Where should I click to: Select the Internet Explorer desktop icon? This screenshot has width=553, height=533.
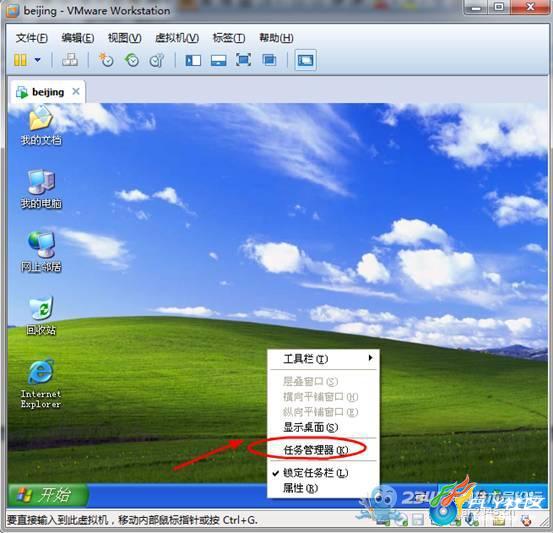tap(41, 384)
